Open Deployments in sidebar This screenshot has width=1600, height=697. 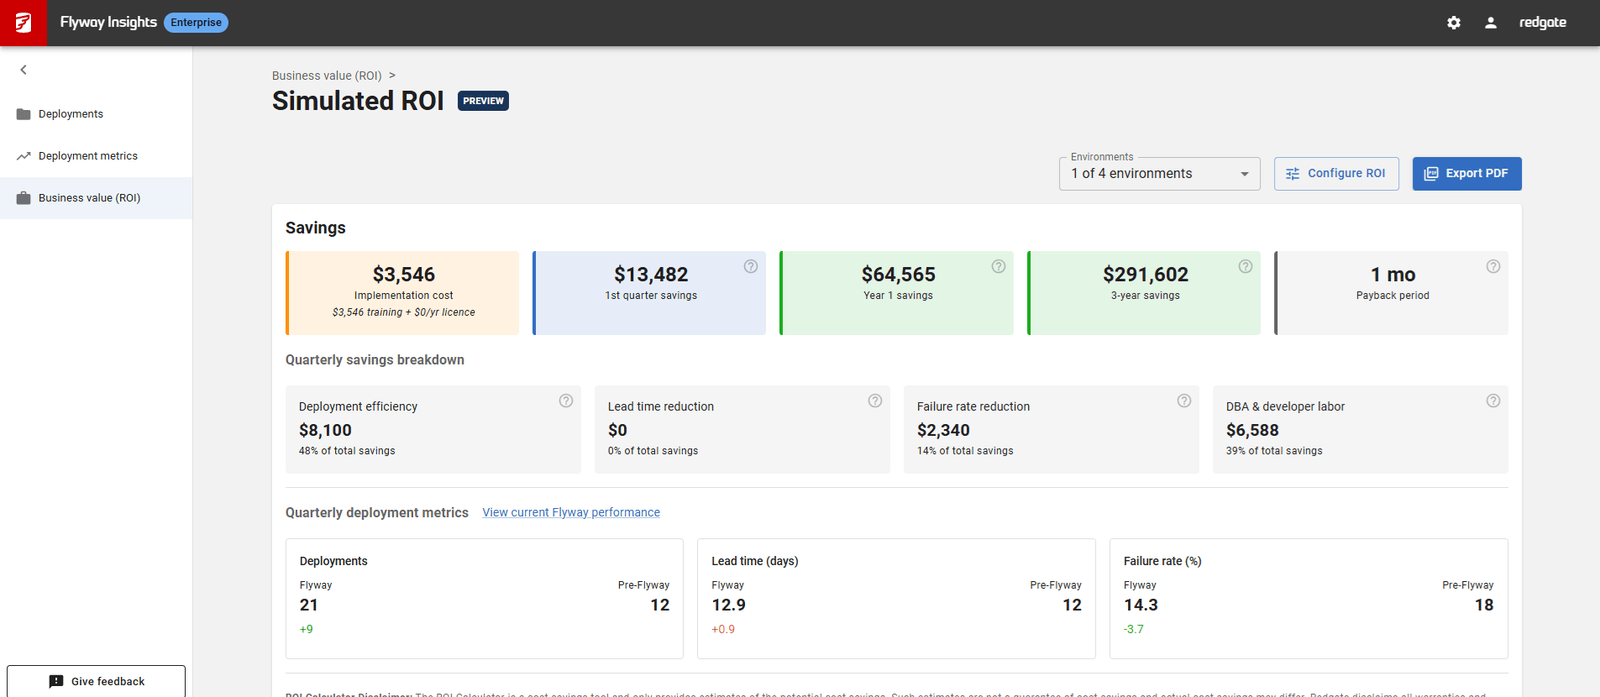coord(96,114)
